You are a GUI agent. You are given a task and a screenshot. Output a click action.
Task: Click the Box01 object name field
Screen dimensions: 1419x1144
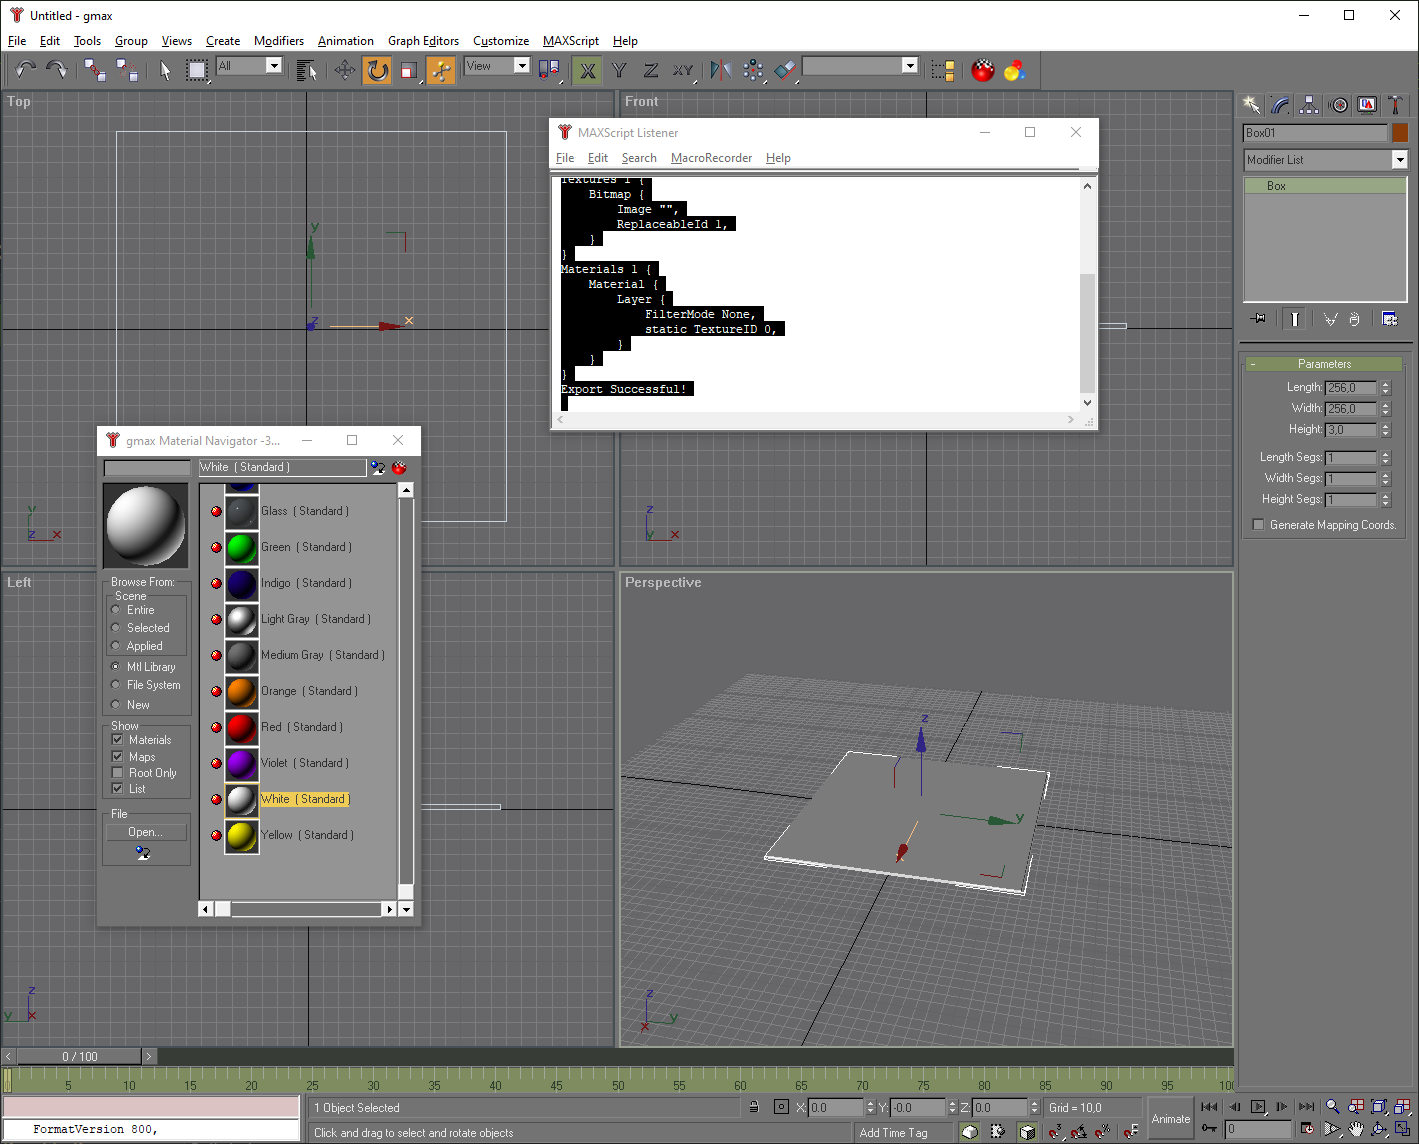click(1316, 133)
